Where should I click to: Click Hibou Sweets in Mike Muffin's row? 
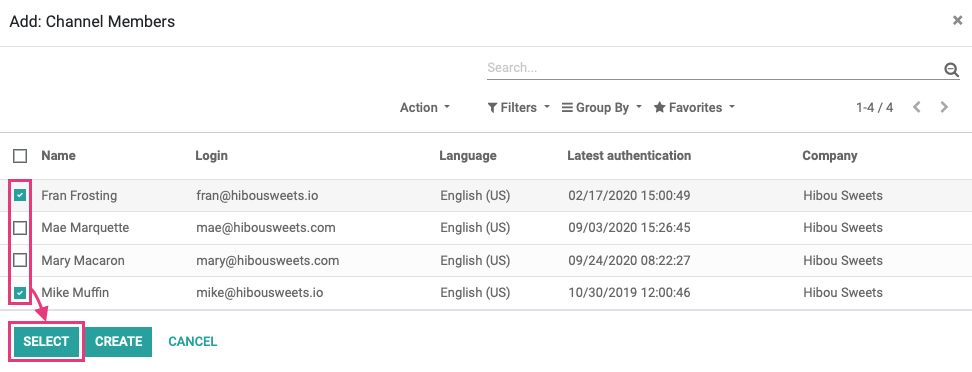(842, 293)
